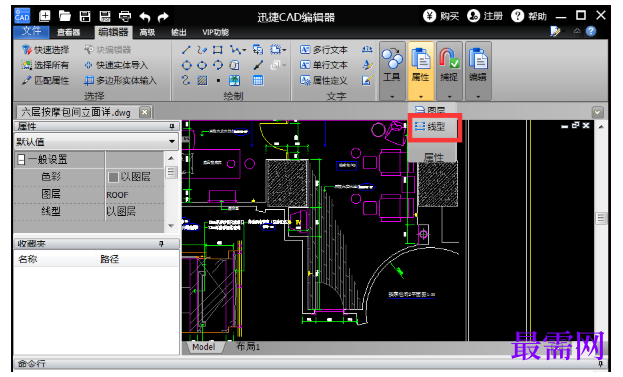Screen dimensions: 623x377
Task: Open the polyline tool dropdown arrow
Action: (244, 50)
